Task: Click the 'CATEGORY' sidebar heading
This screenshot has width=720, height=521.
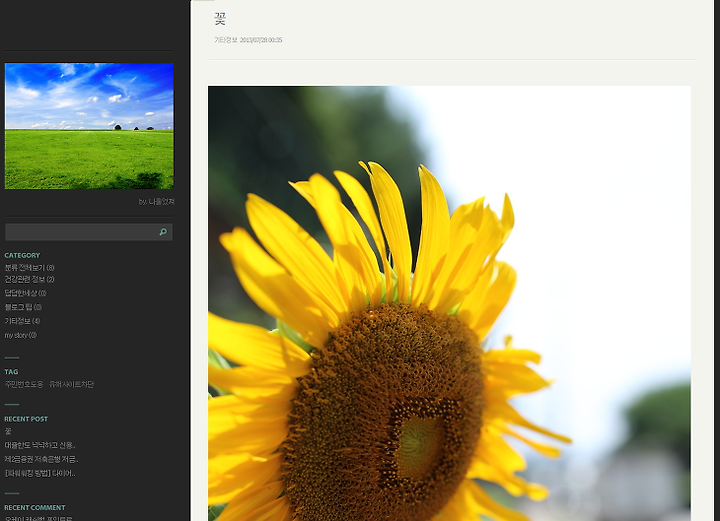Action: (x=22, y=255)
